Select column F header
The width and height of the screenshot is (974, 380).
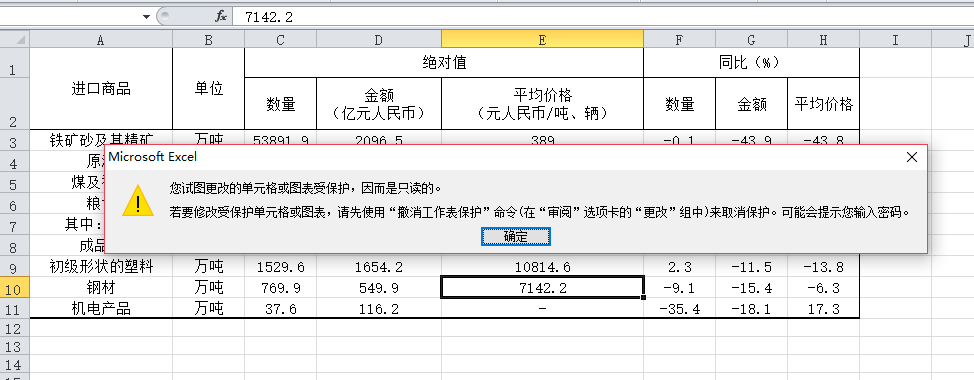click(x=680, y=40)
